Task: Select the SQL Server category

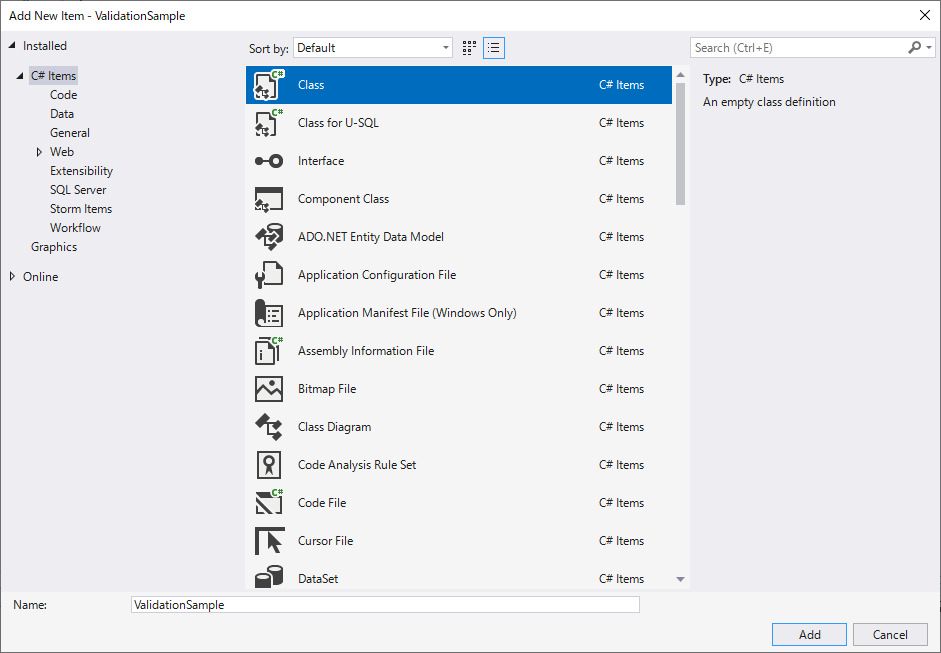Action: (x=78, y=190)
